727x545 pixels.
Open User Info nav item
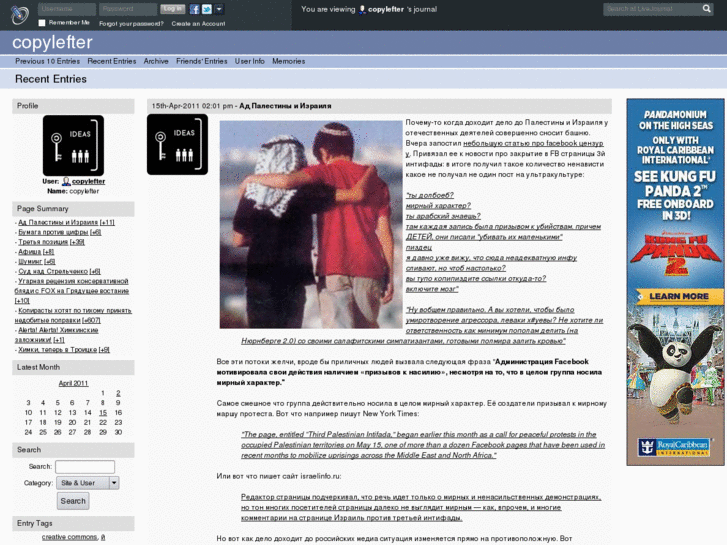pyautogui.click(x=249, y=61)
